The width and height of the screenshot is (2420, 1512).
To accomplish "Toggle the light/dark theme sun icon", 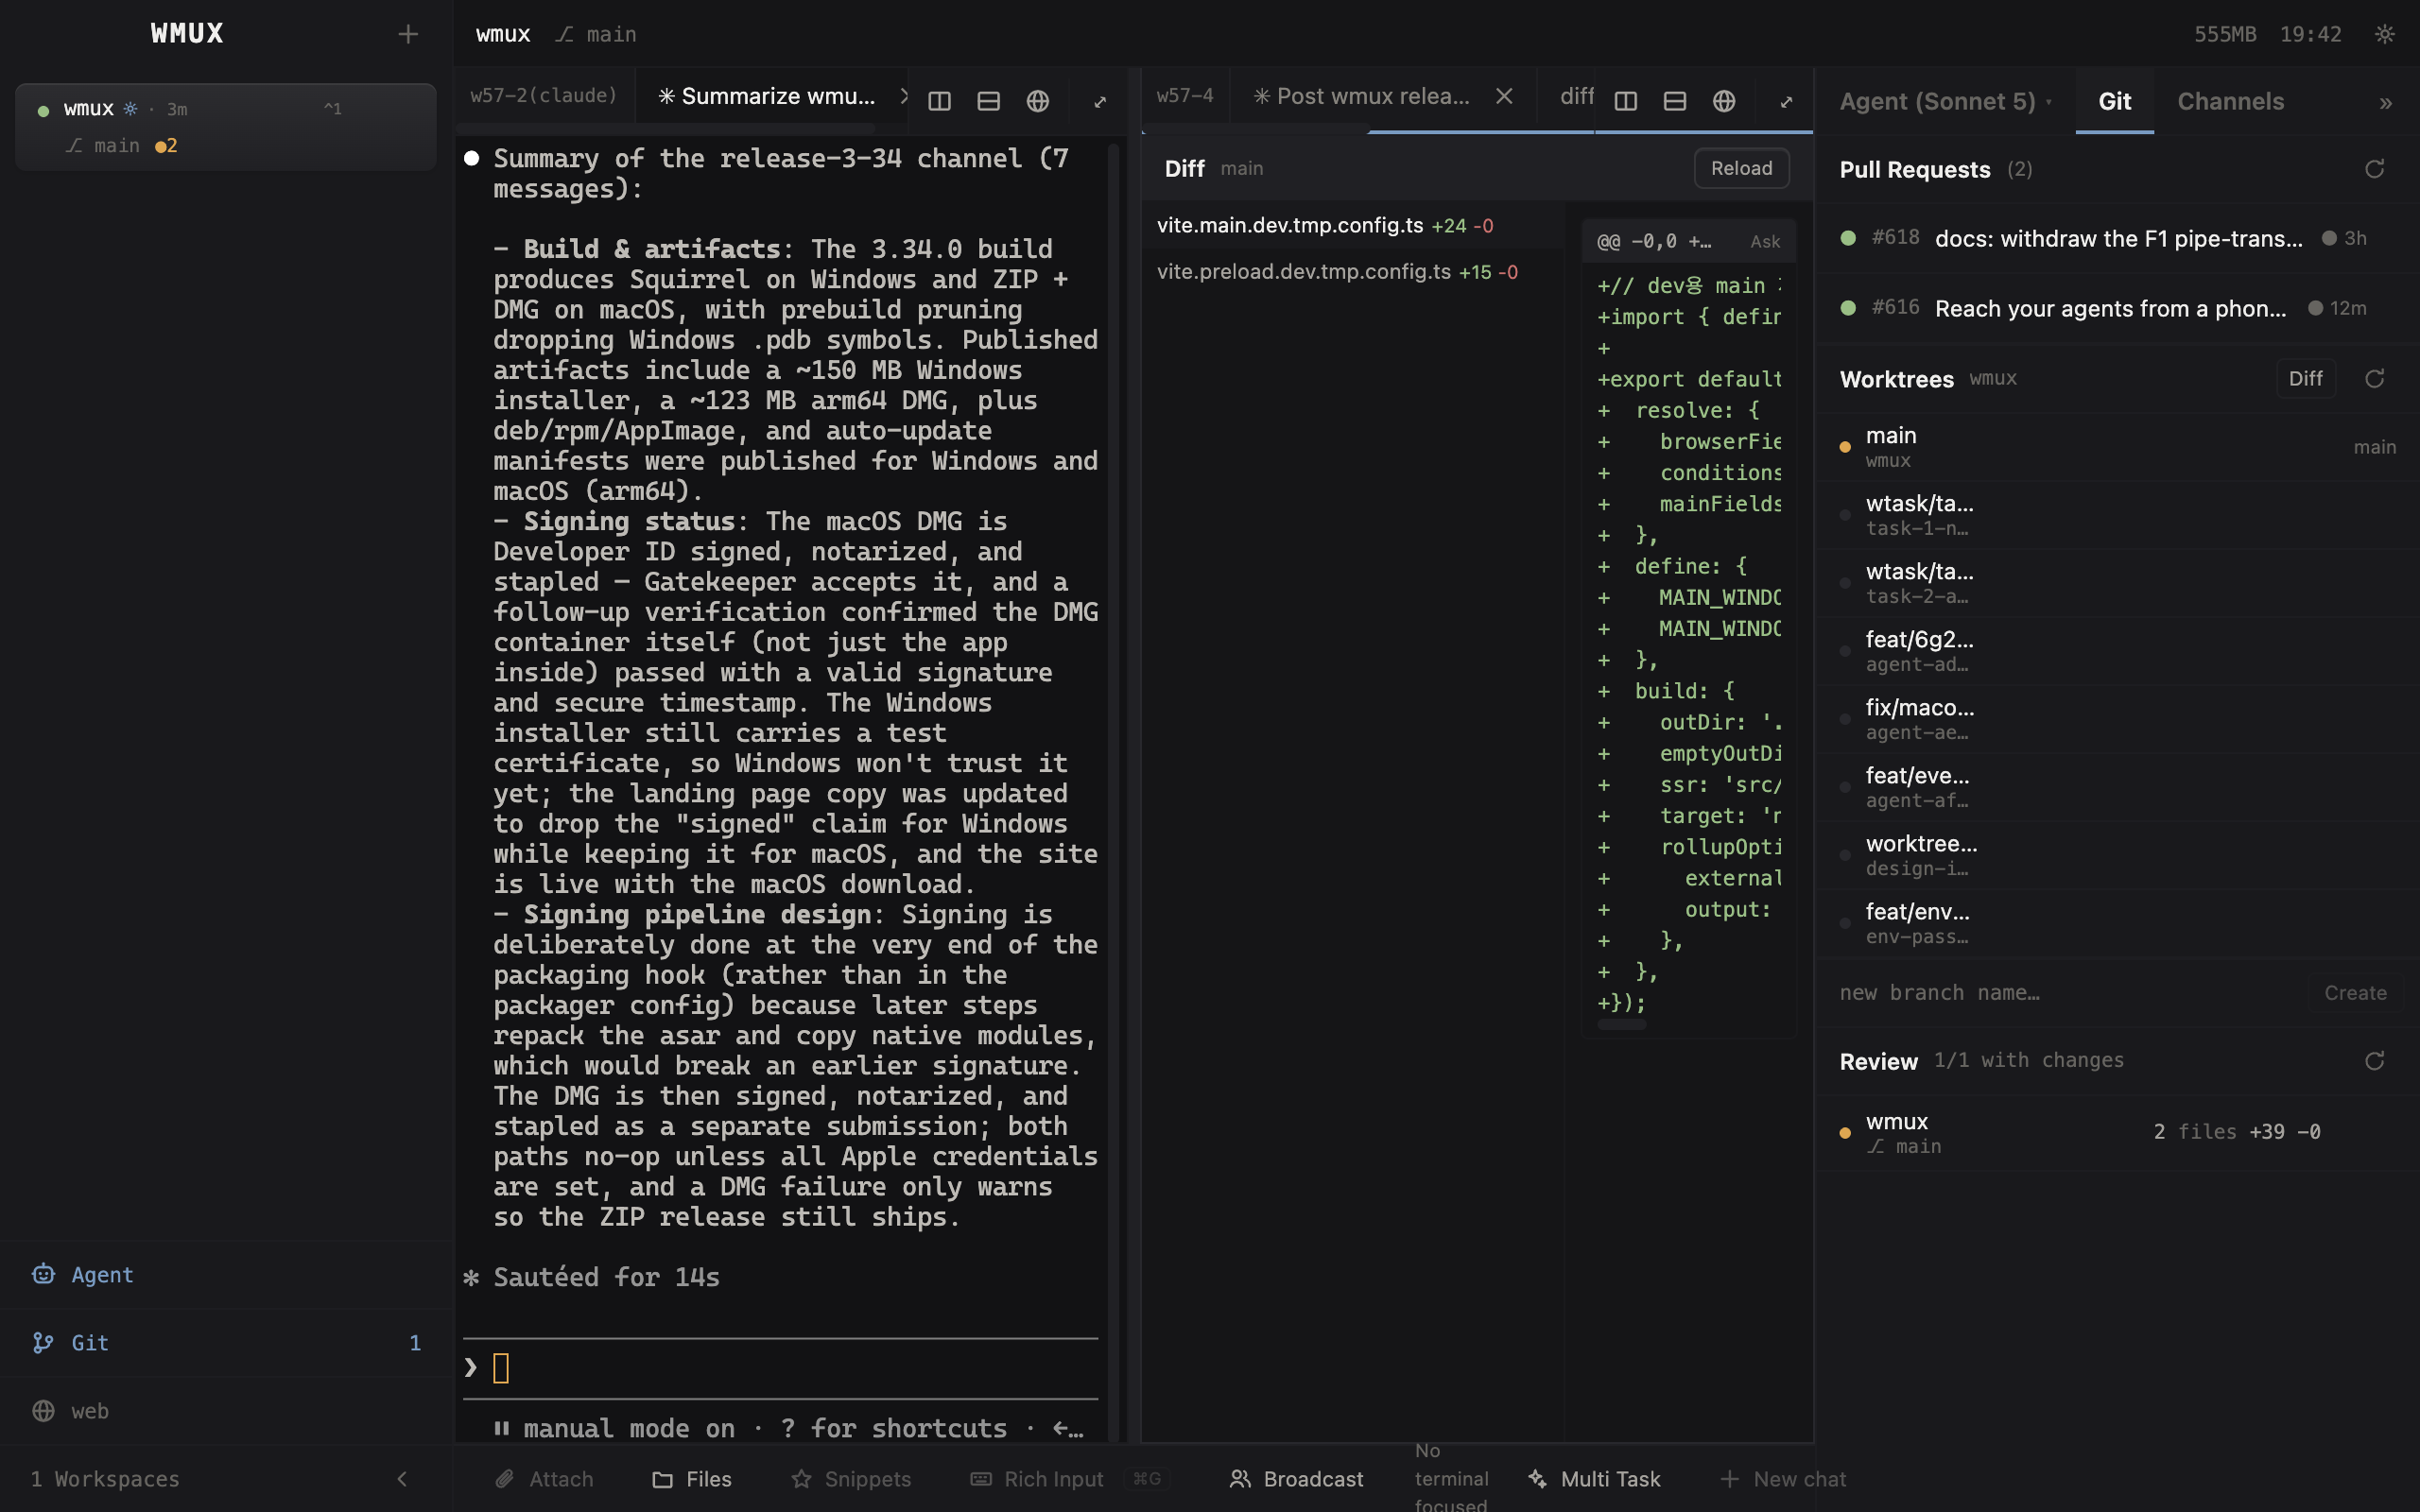I will 2385,34.
